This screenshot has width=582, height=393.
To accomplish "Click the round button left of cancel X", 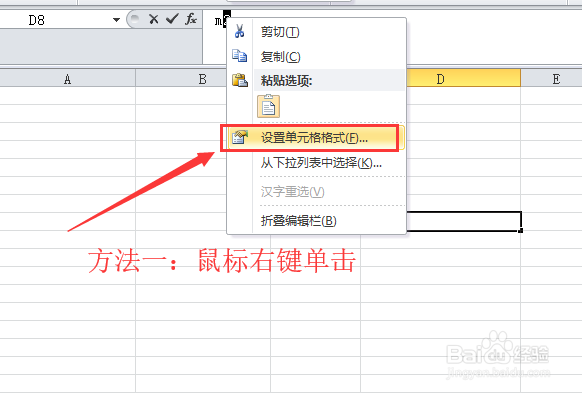I will (x=135, y=19).
